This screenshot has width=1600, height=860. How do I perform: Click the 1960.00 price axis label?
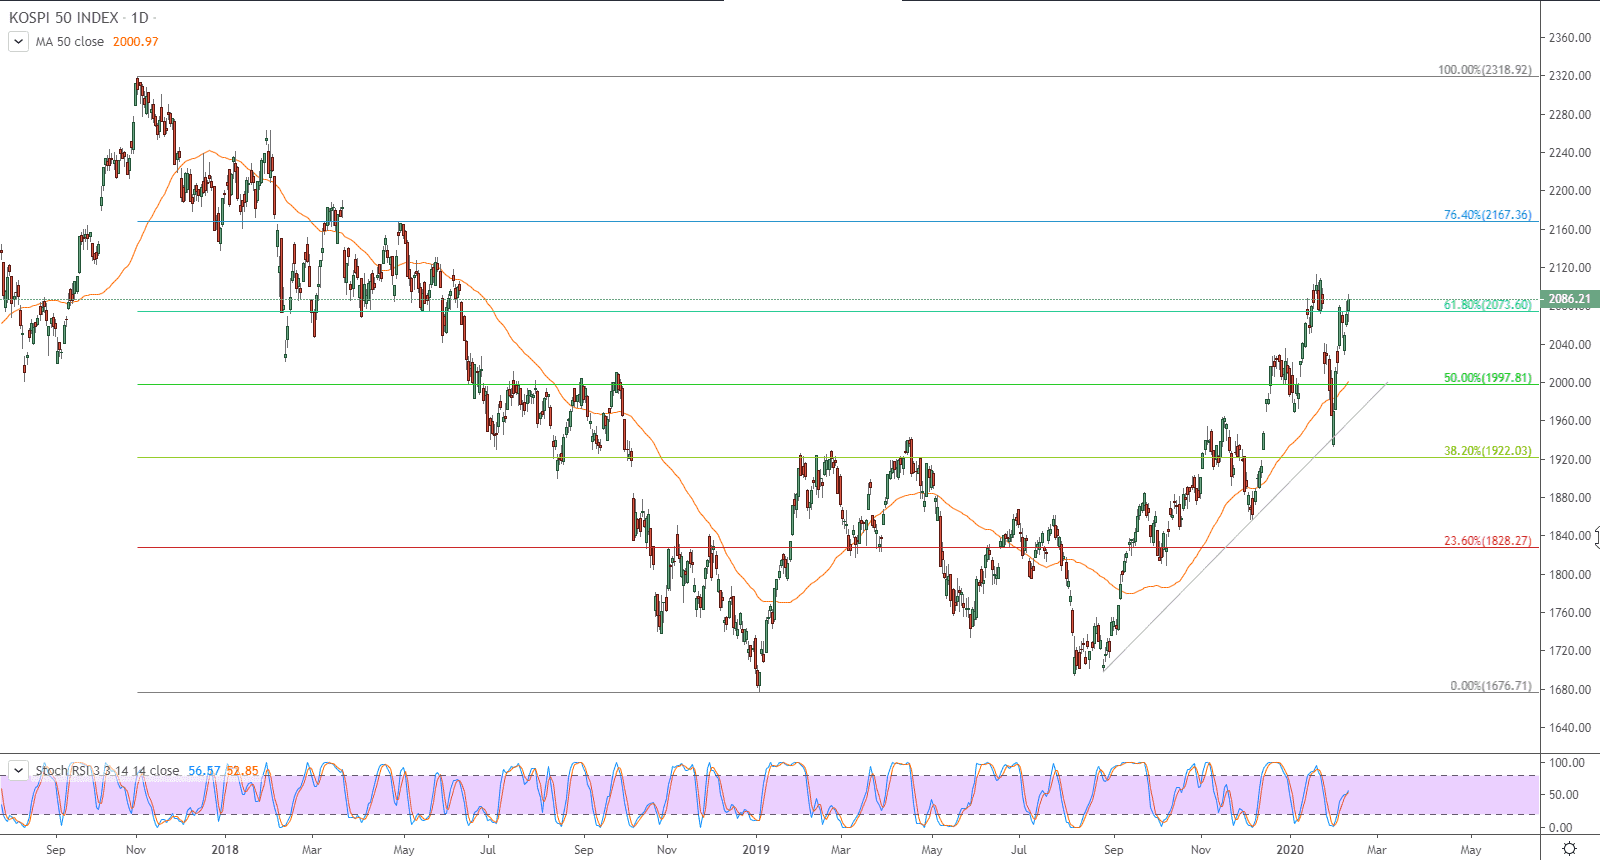click(x=1569, y=421)
